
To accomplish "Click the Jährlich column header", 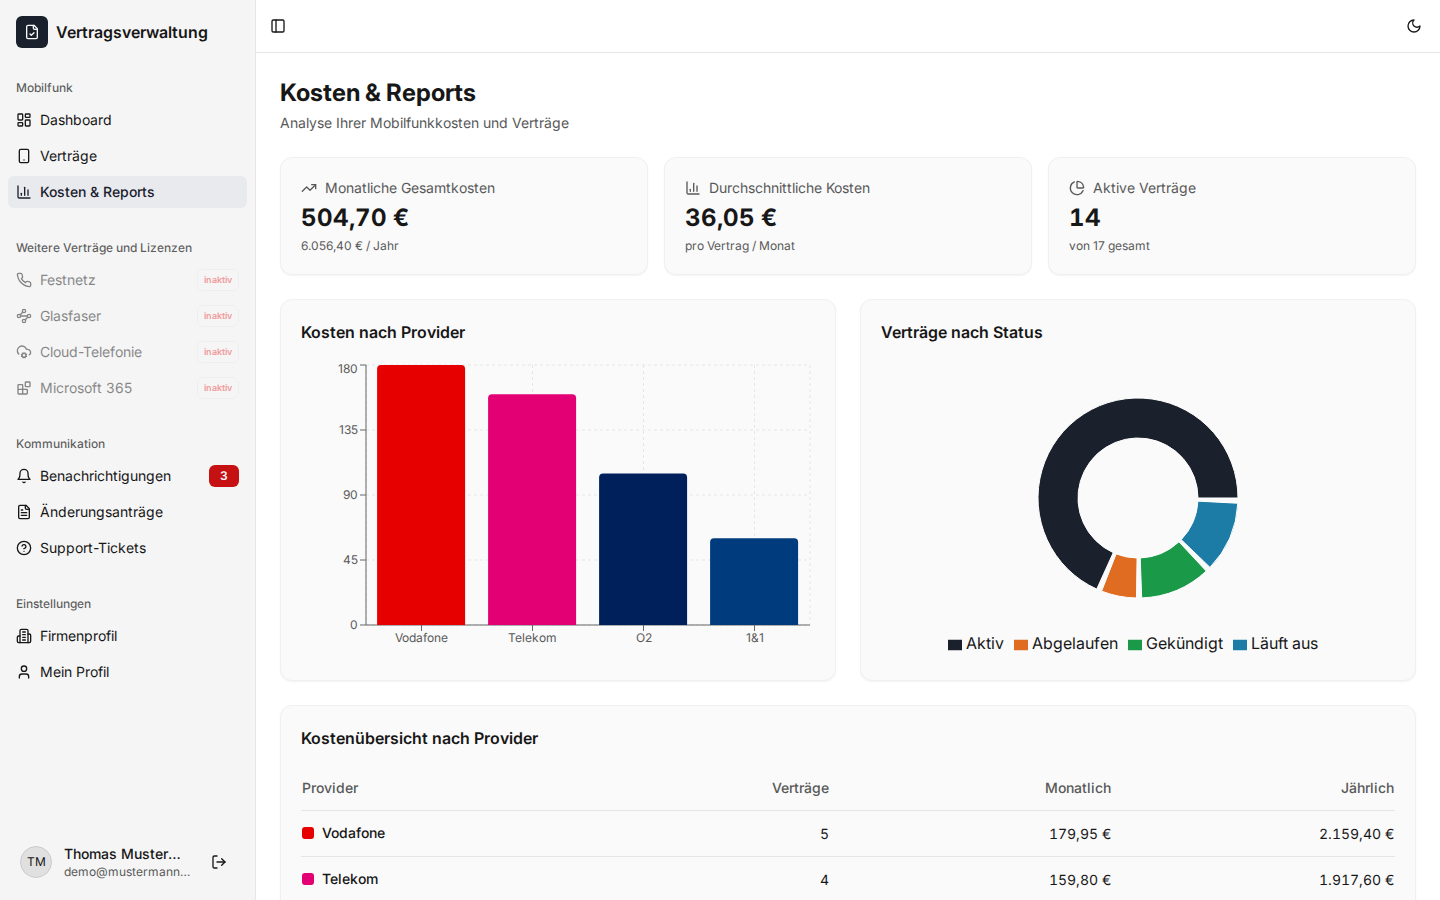I will [1367, 788].
